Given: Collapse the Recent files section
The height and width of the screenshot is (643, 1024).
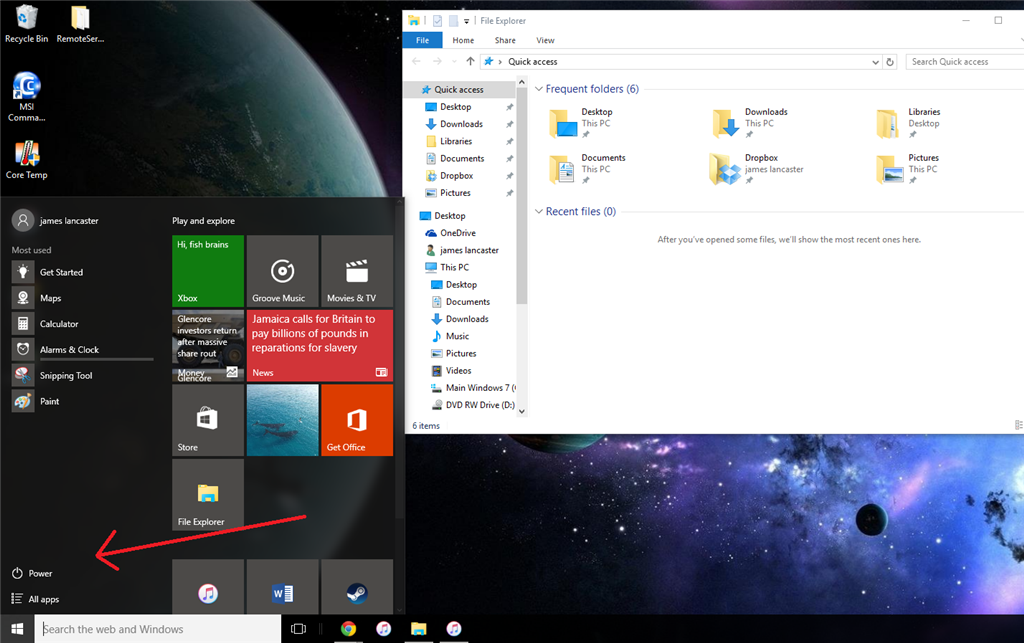Looking at the screenshot, I should 539,212.
